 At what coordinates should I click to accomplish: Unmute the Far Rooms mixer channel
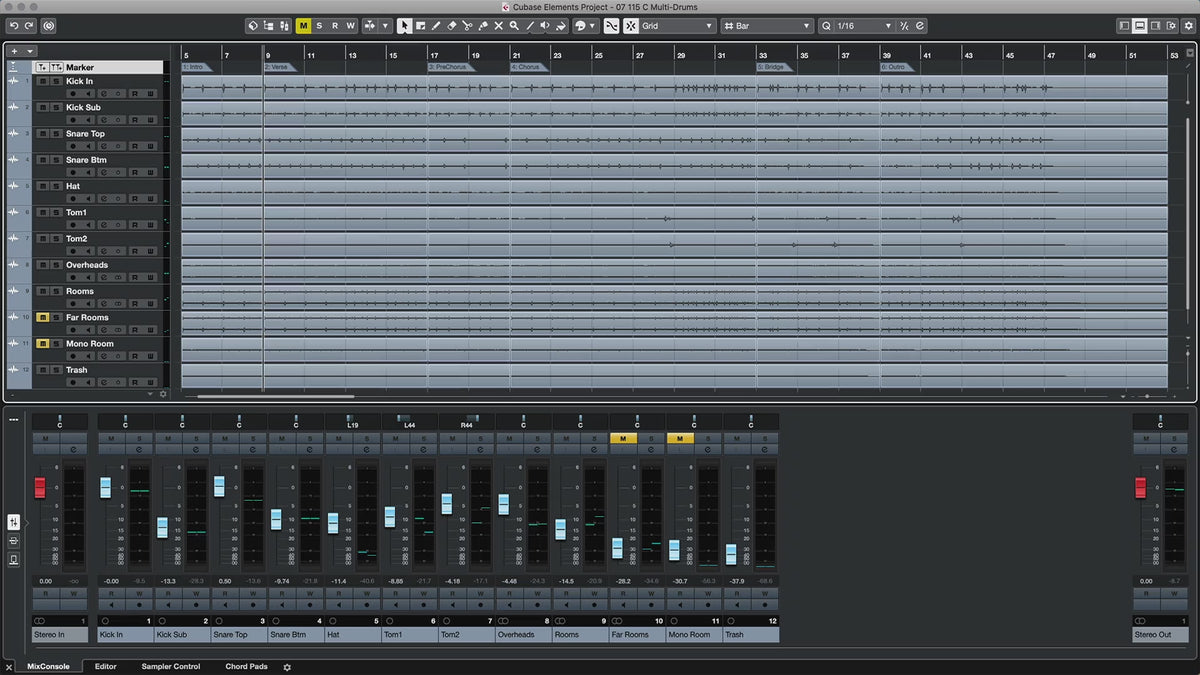click(622, 438)
